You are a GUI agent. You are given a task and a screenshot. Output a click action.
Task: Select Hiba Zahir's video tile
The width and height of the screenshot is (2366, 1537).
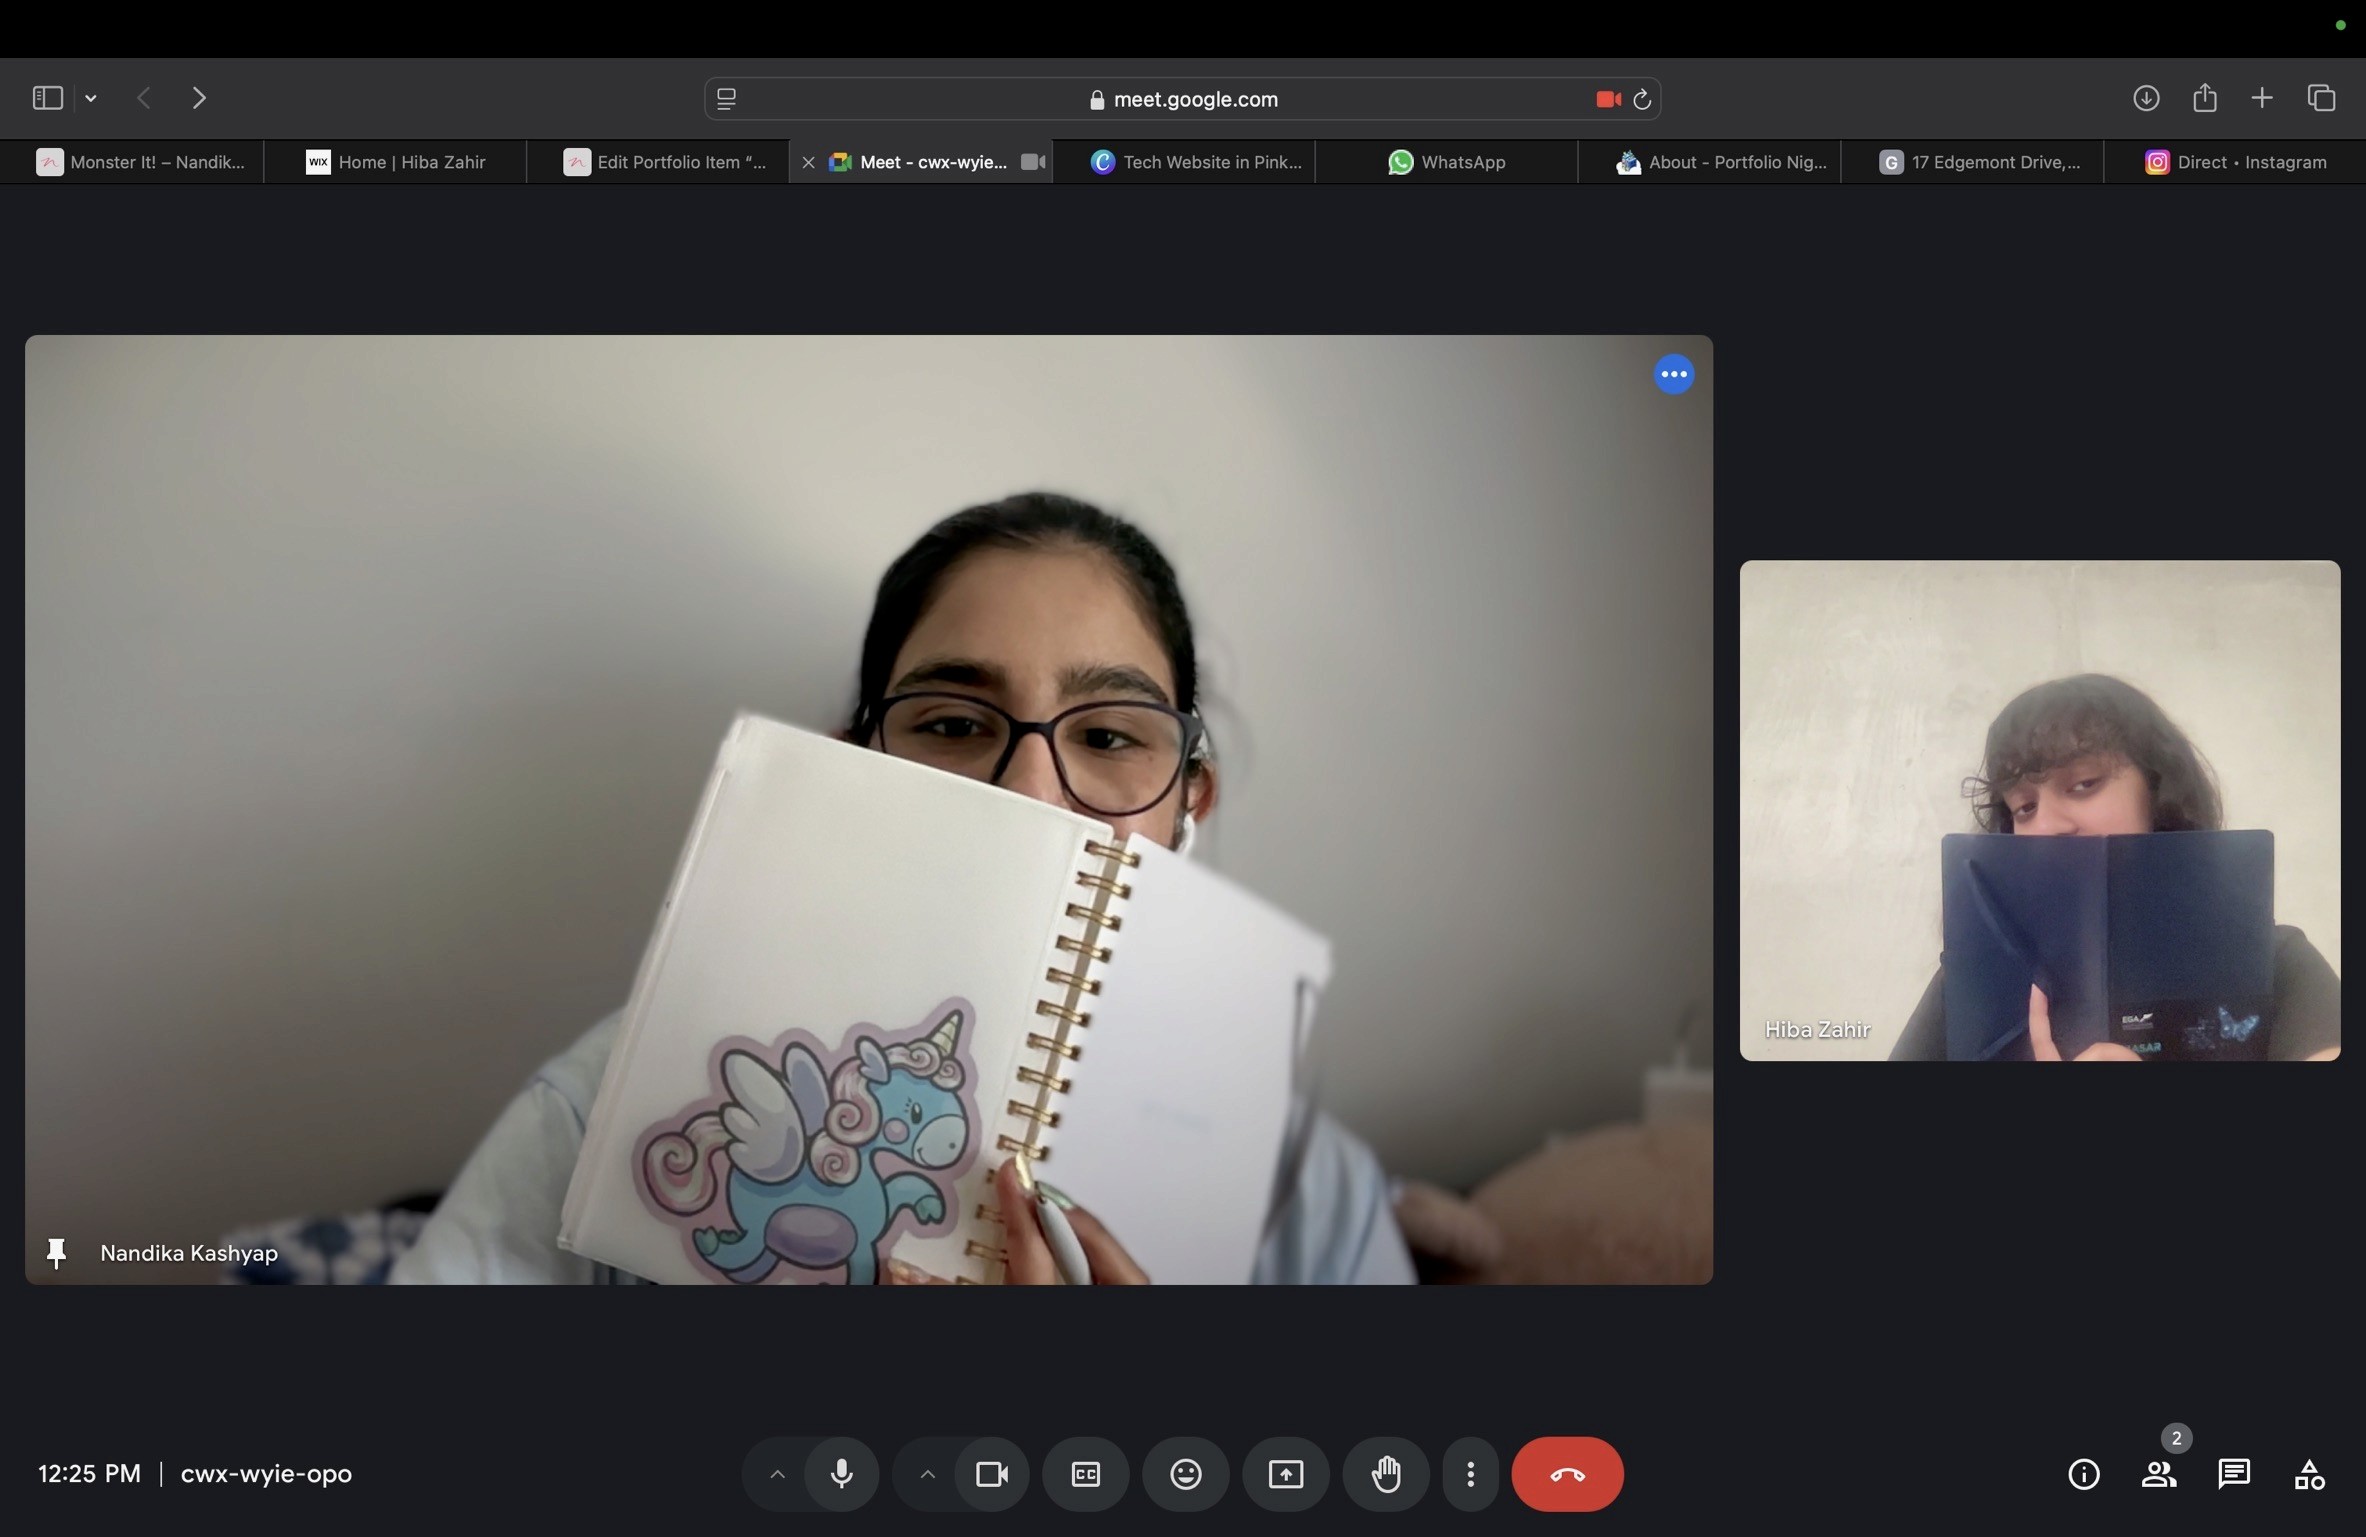(x=2039, y=810)
